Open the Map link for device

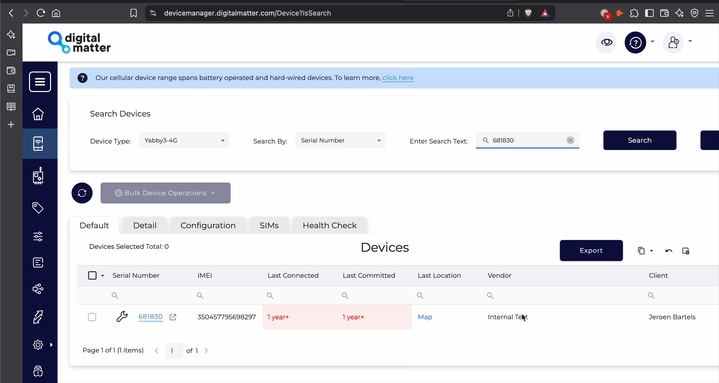pyautogui.click(x=425, y=317)
